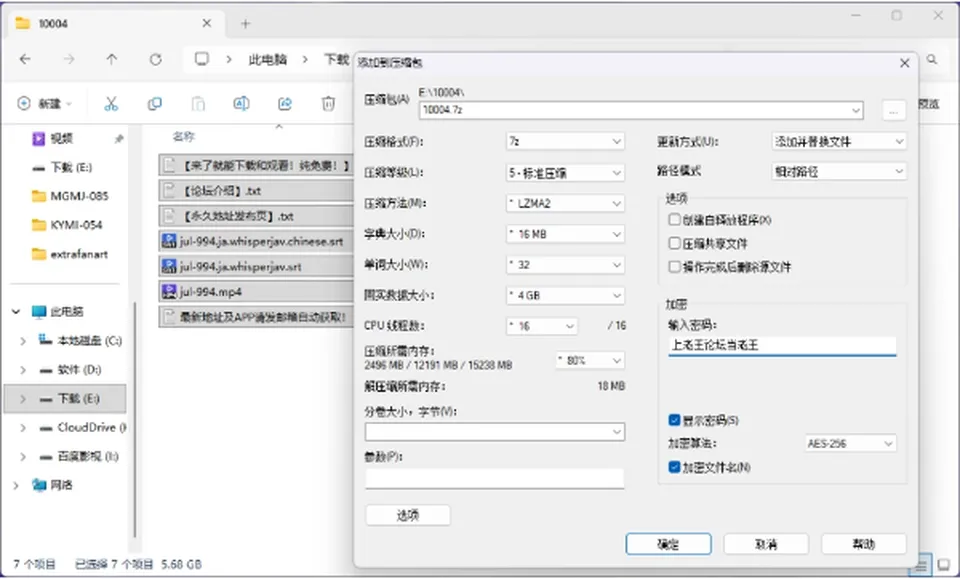Click 此电脑 in the address breadcrumb
Image resolution: width=960 pixels, height=579 pixels.
[268, 59]
